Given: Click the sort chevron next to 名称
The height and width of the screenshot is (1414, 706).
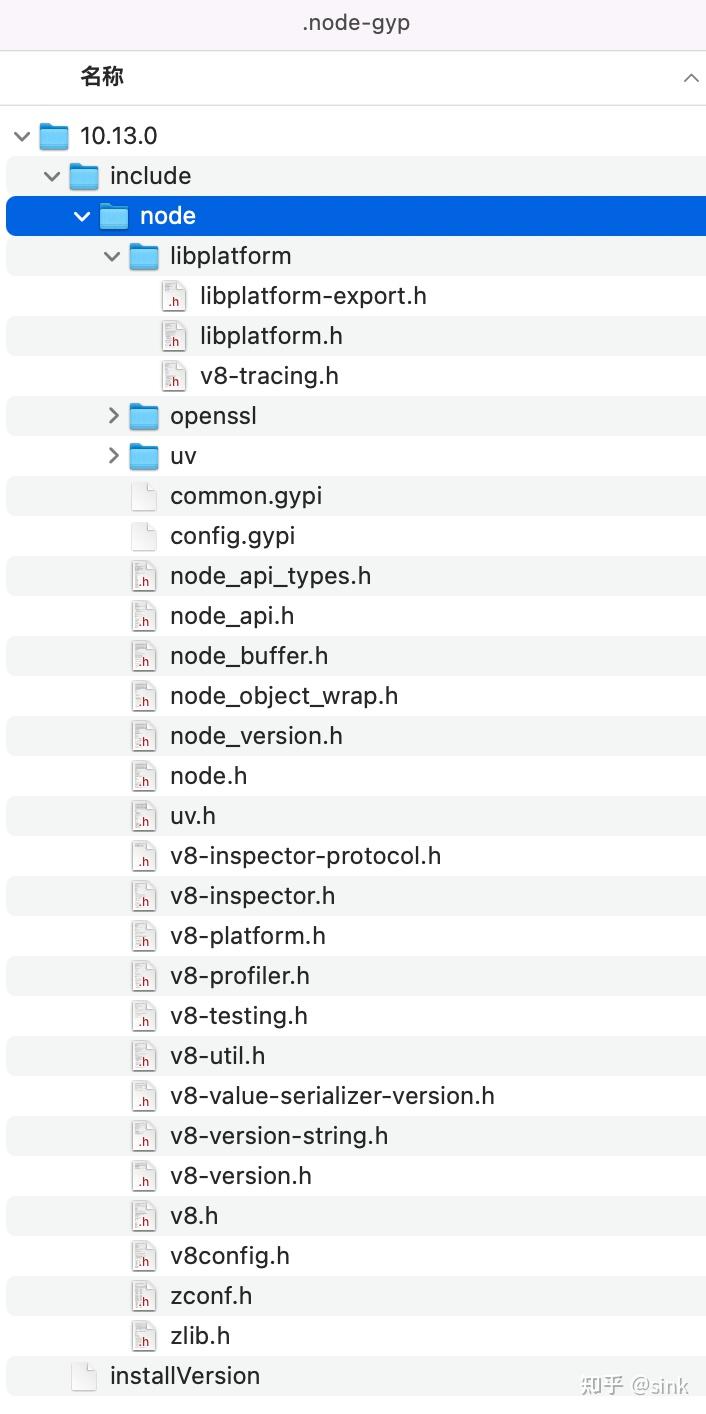Looking at the screenshot, I should pyautogui.click(x=691, y=77).
